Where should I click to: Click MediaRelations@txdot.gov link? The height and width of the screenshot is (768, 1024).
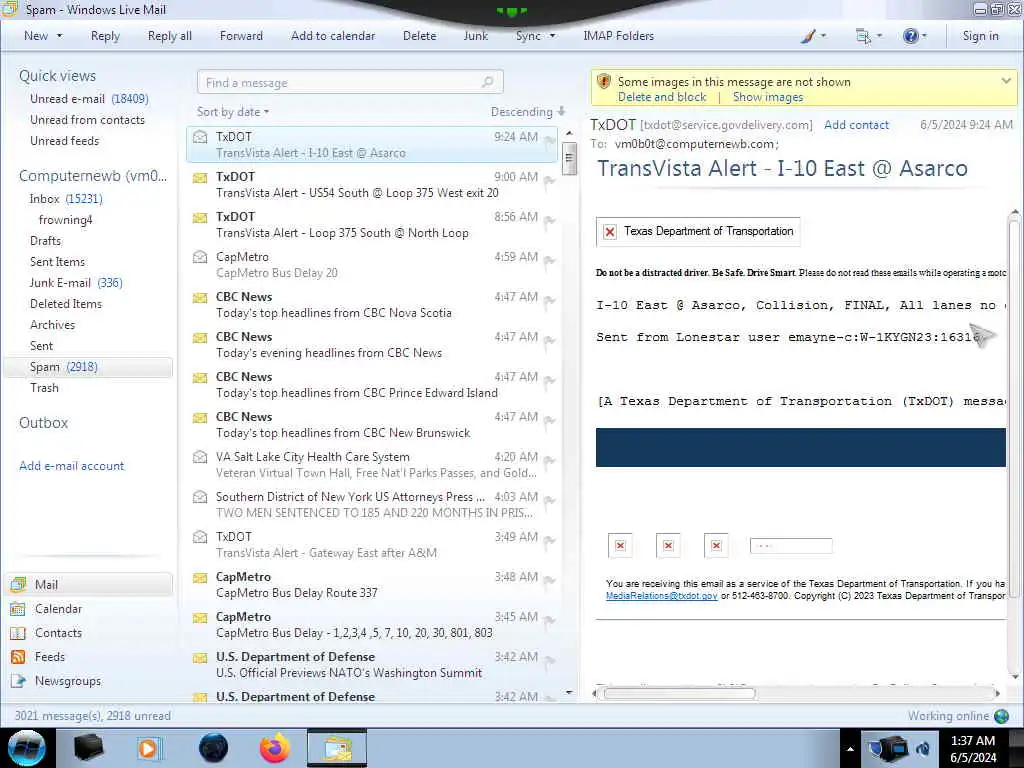tap(662, 596)
